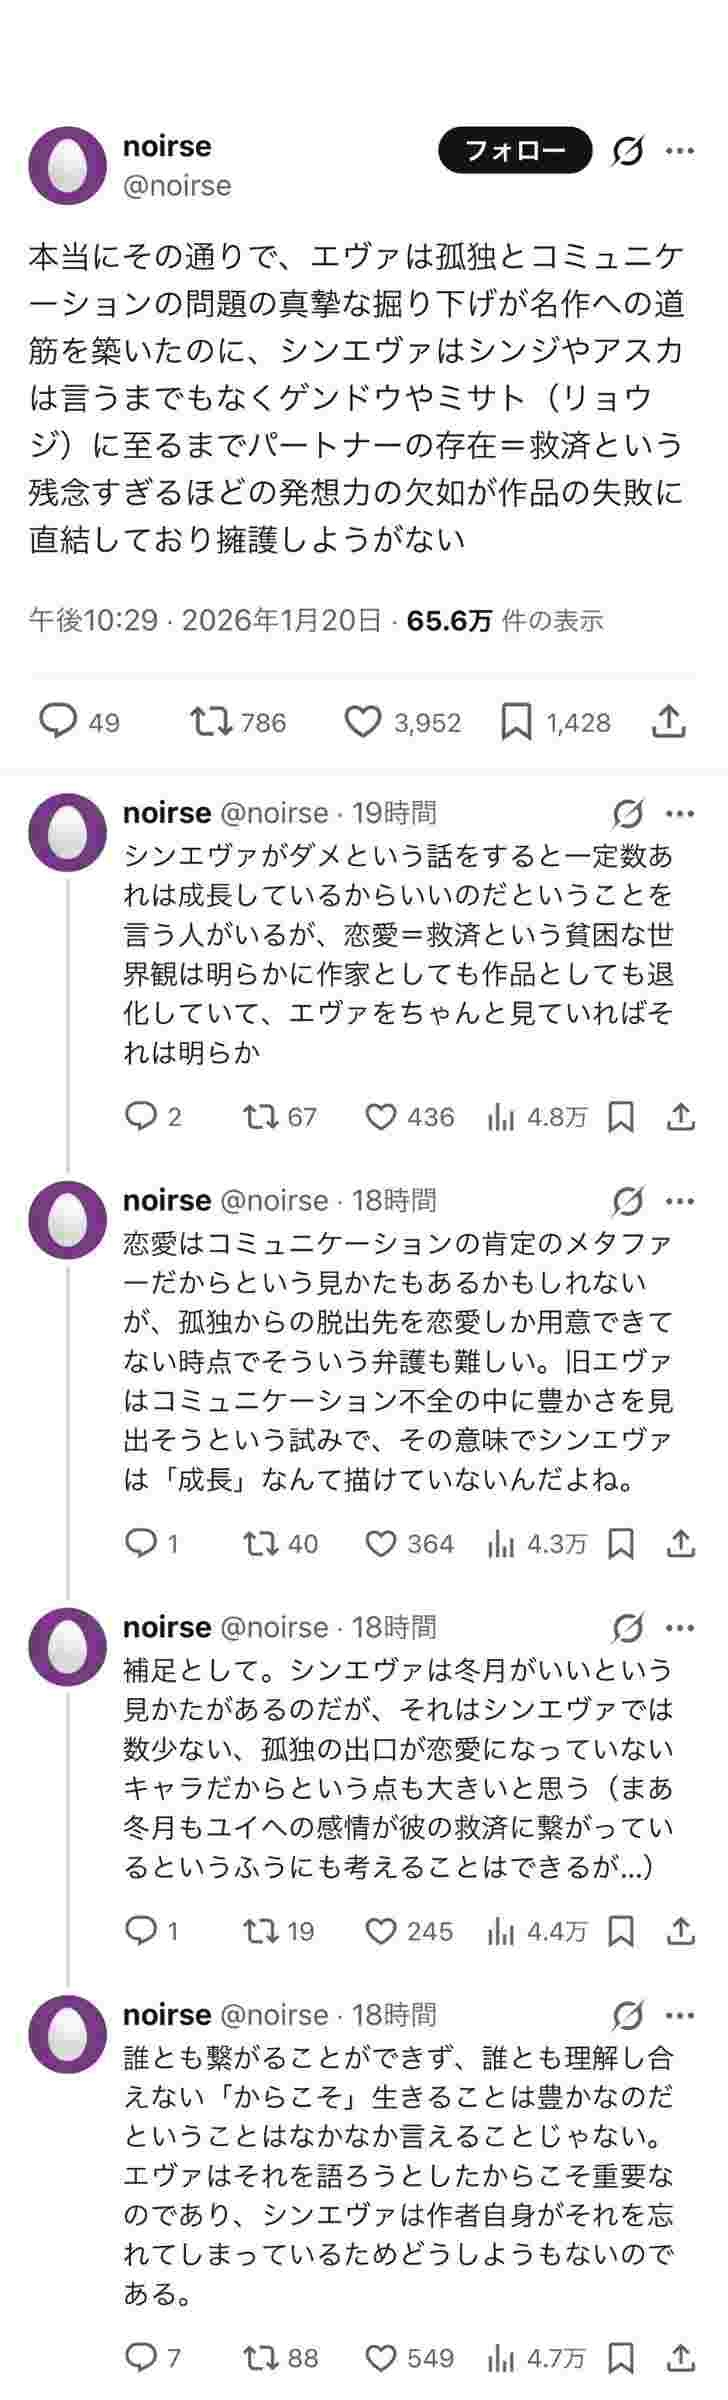Open the @noirse handle link under the name
The height and width of the screenshot is (2400, 728).
tap(177, 186)
